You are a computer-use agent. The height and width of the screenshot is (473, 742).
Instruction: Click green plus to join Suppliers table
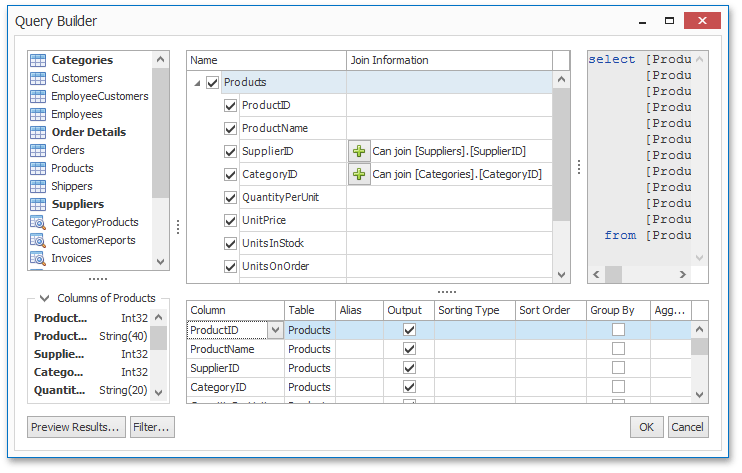point(359,151)
